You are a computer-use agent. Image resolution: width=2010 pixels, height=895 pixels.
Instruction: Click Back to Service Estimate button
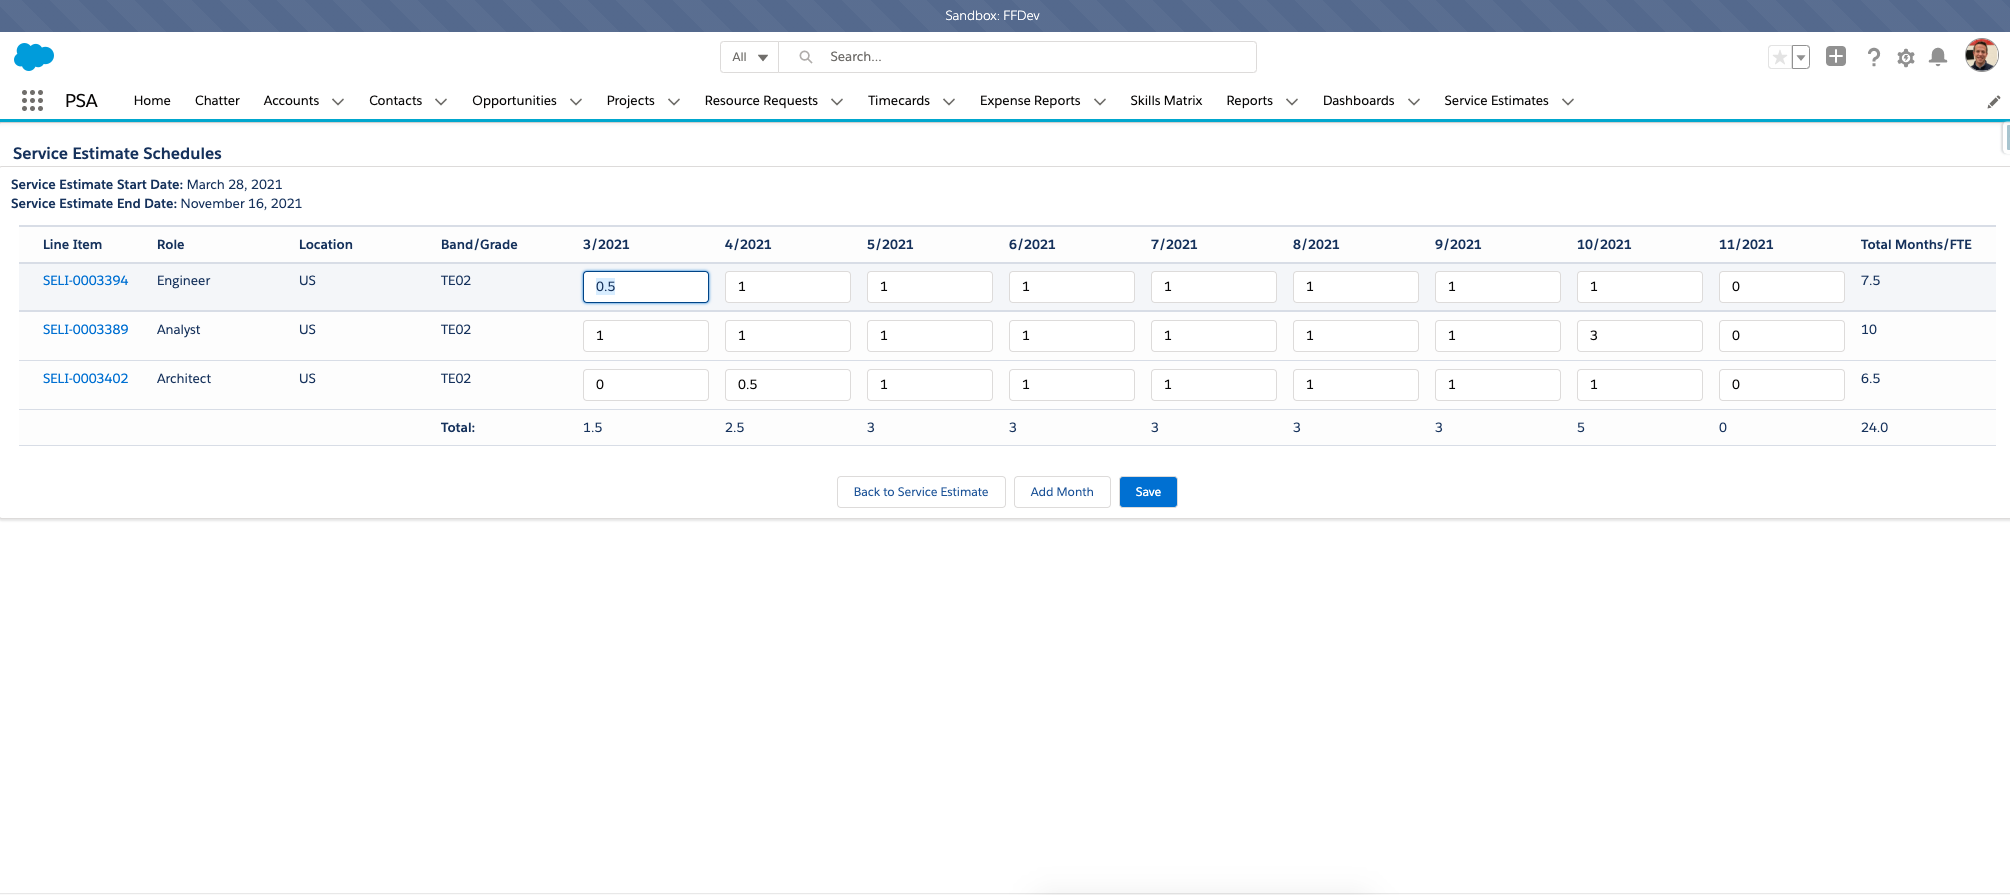coord(921,492)
